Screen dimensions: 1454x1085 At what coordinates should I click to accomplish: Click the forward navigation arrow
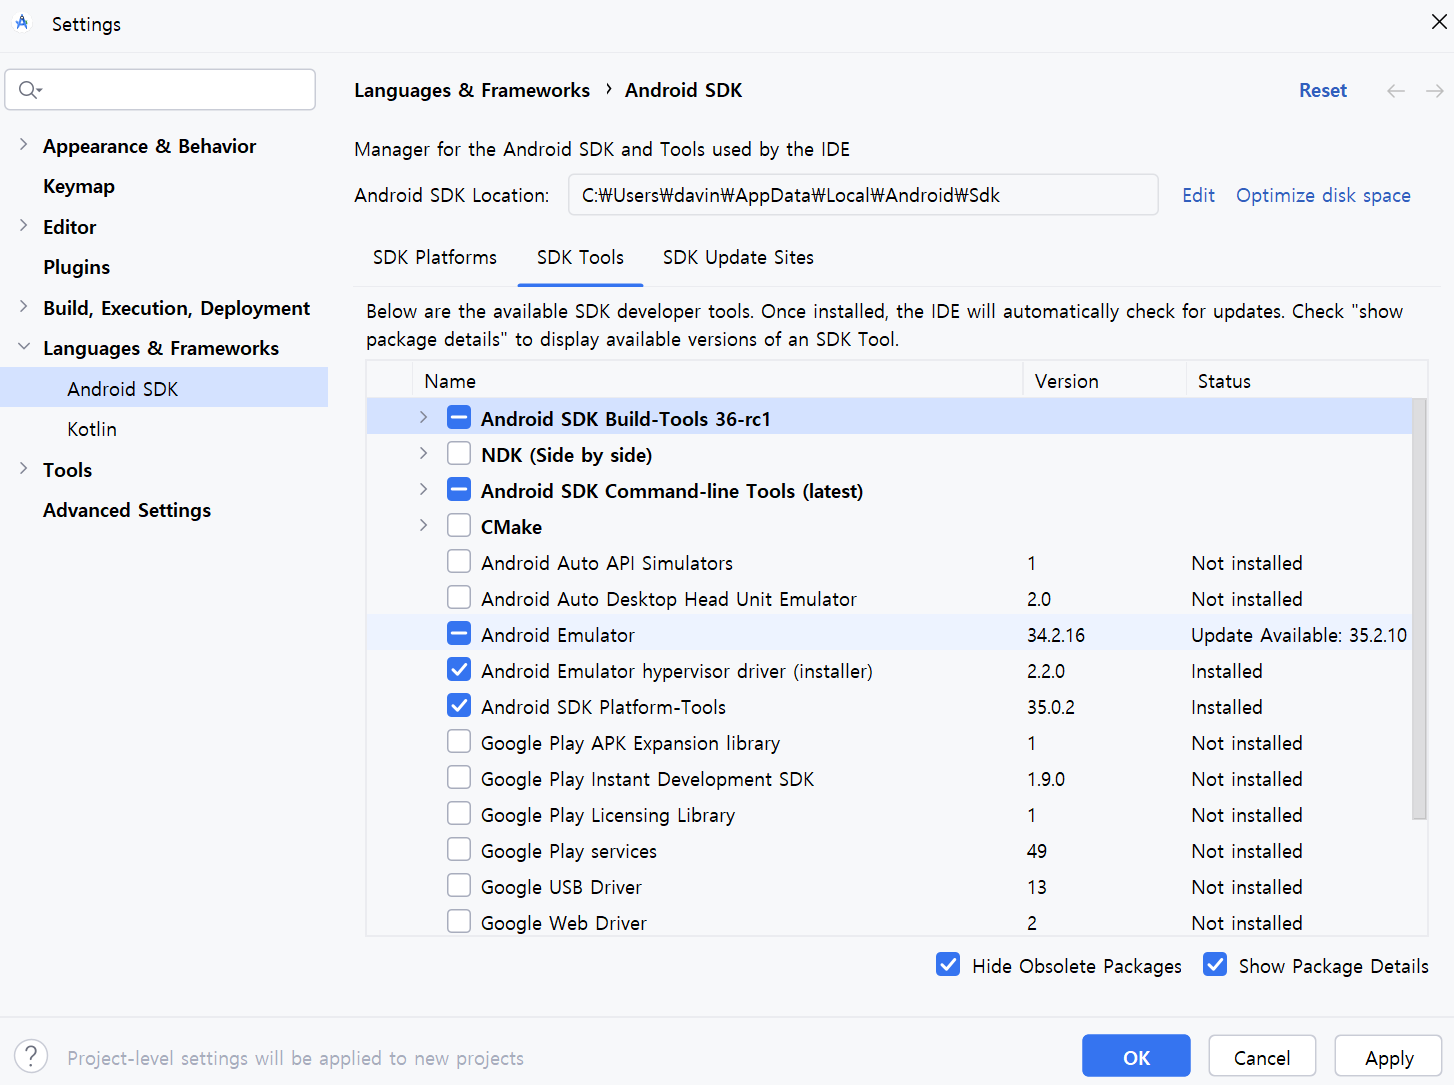1434,91
